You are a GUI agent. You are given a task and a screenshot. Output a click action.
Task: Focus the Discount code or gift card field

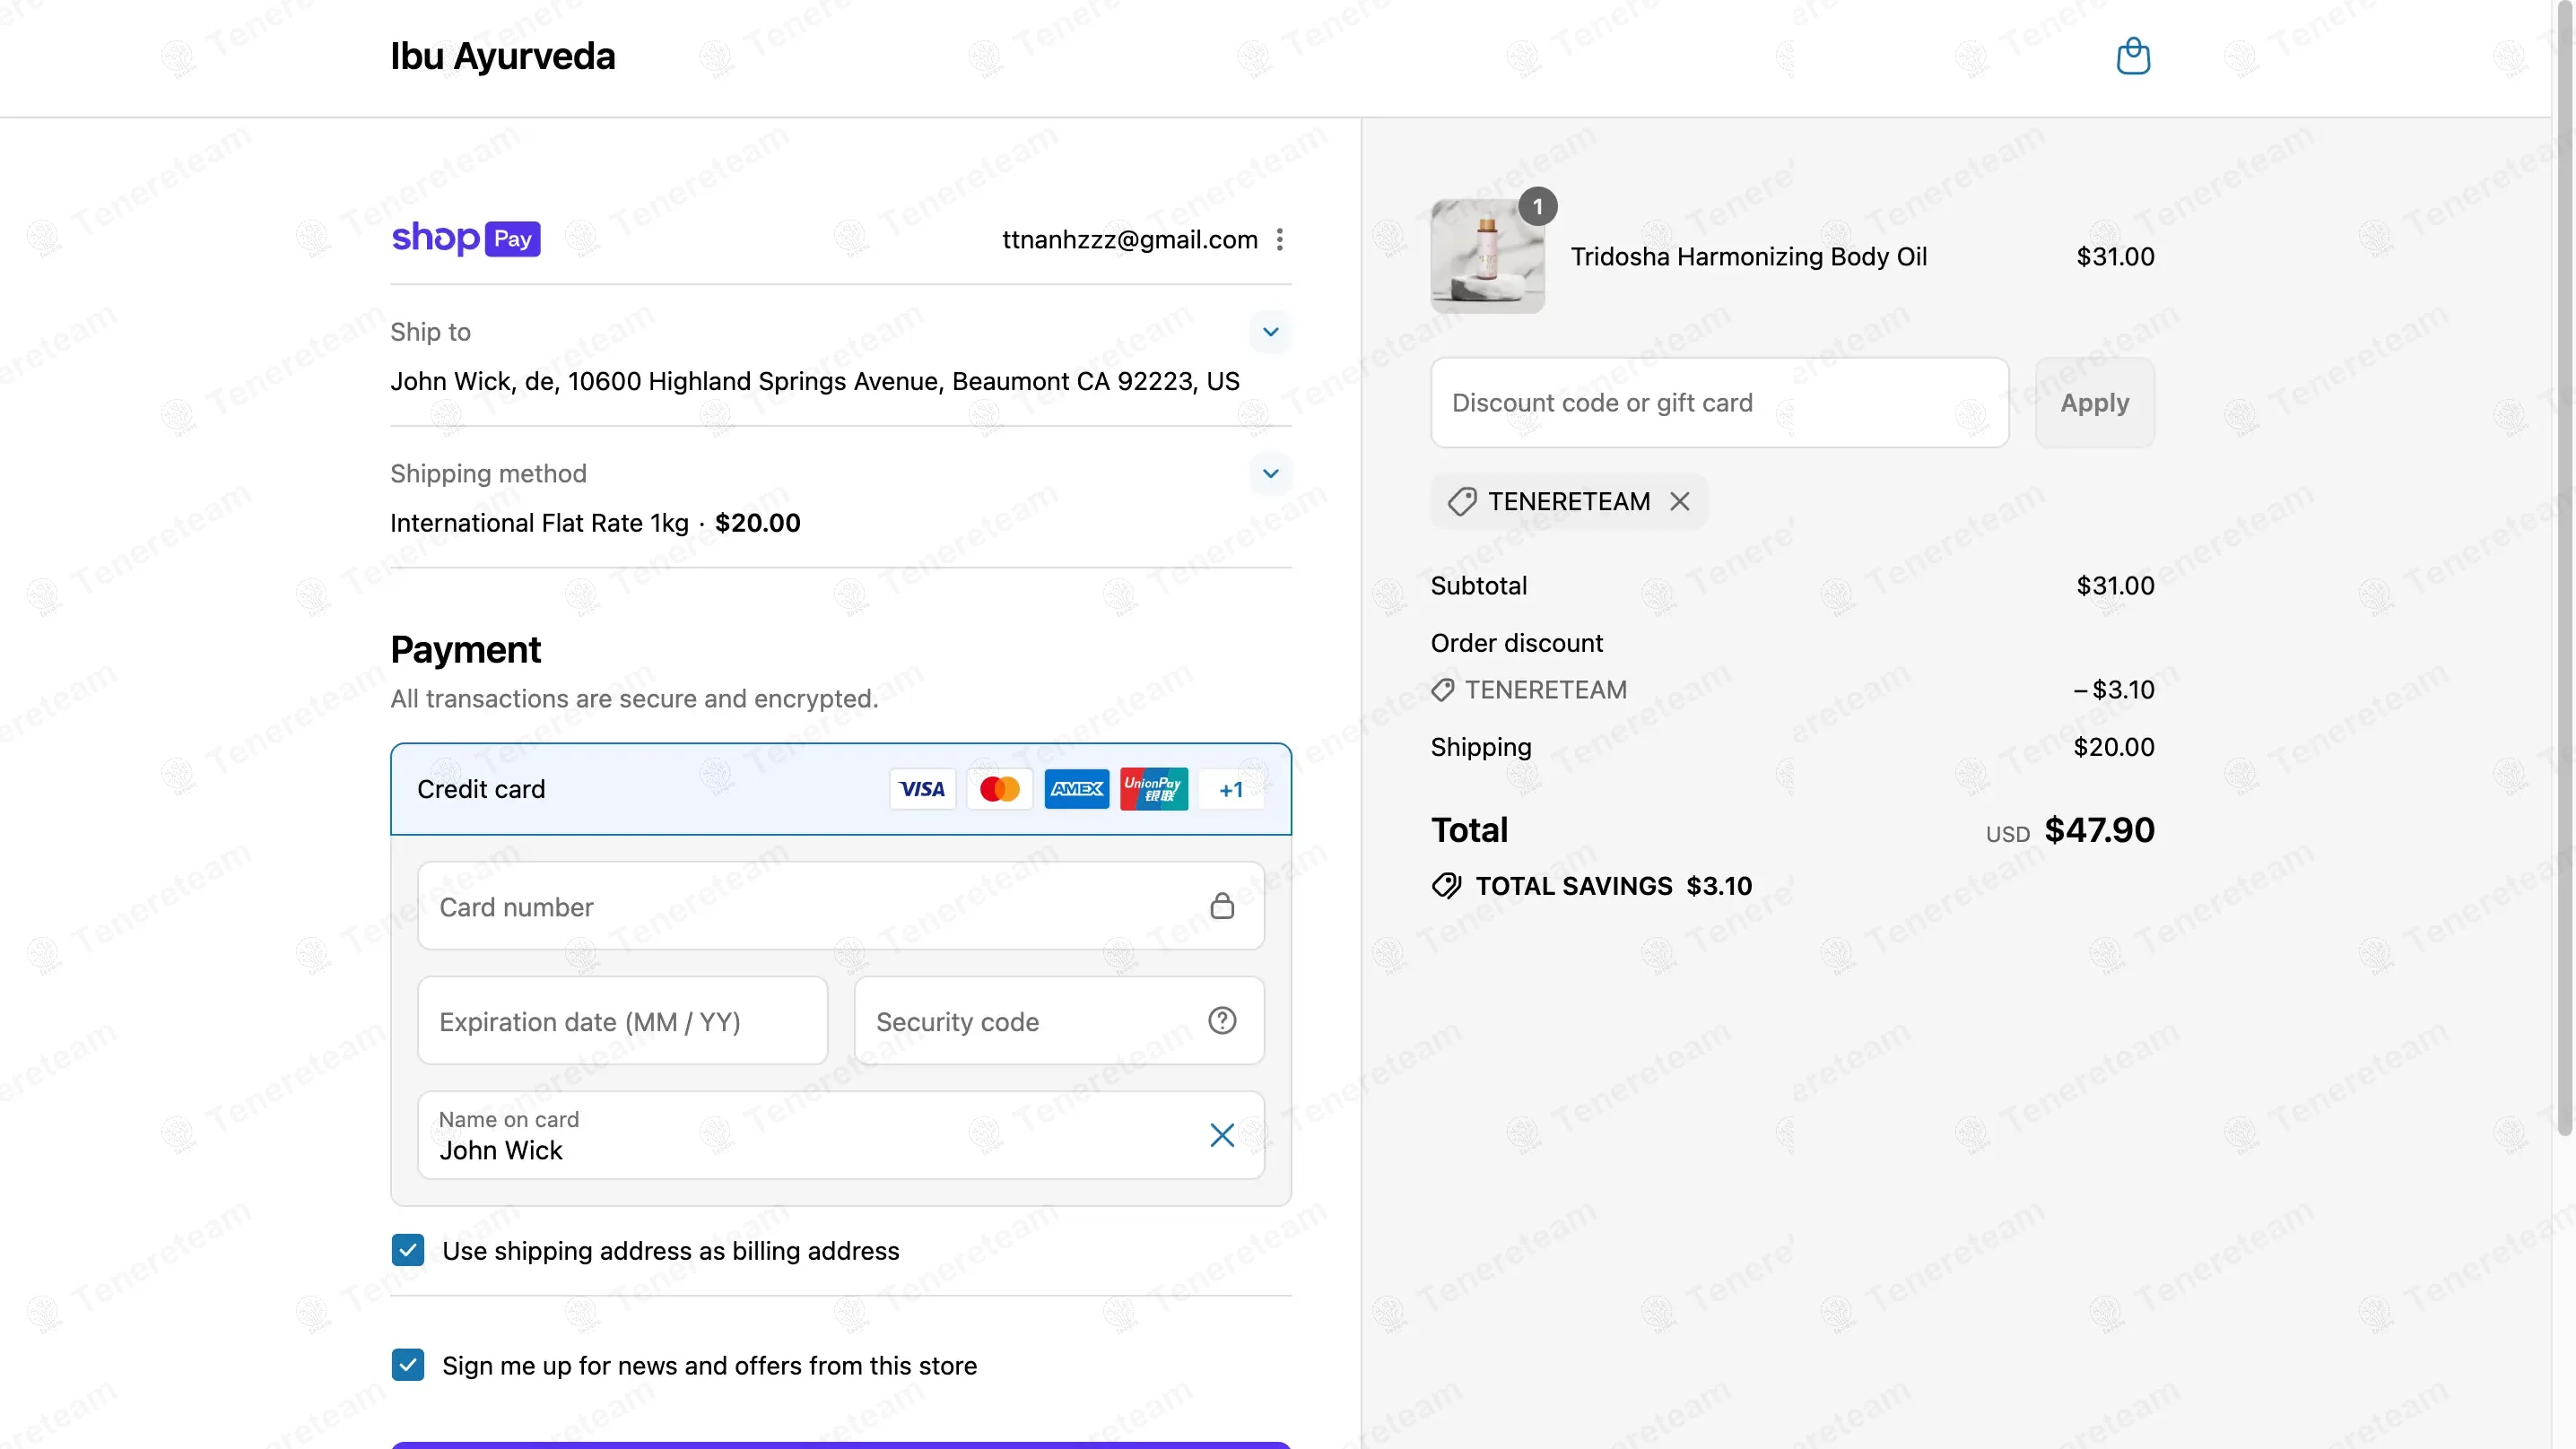[x=1719, y=402]
